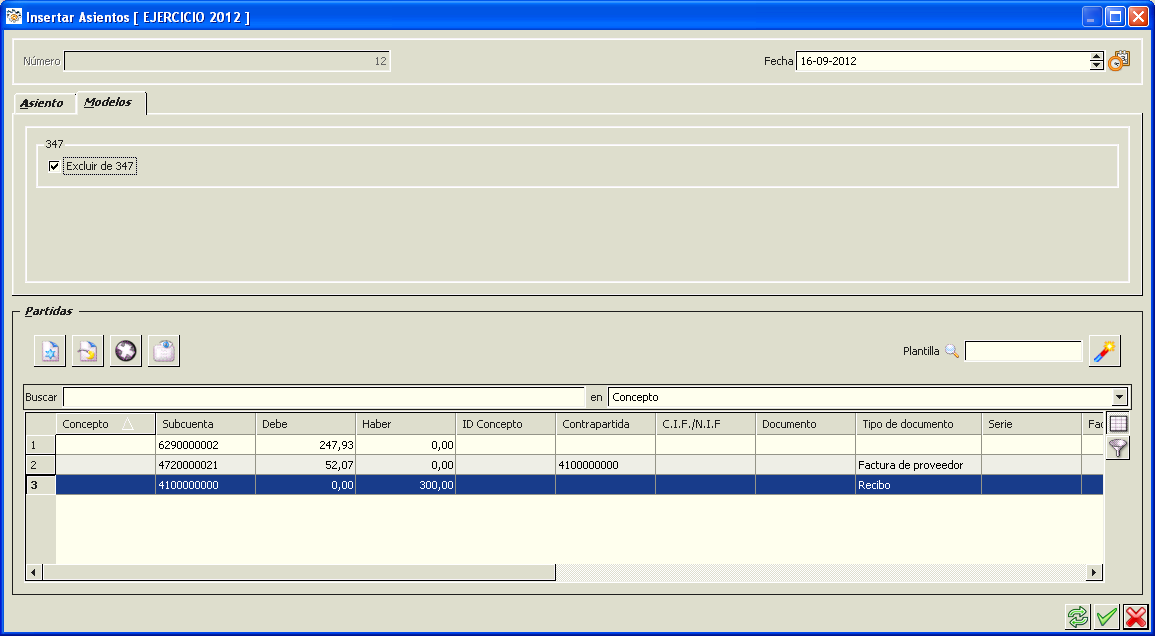Click the Debe value 52,07

(x=306, y=465)
